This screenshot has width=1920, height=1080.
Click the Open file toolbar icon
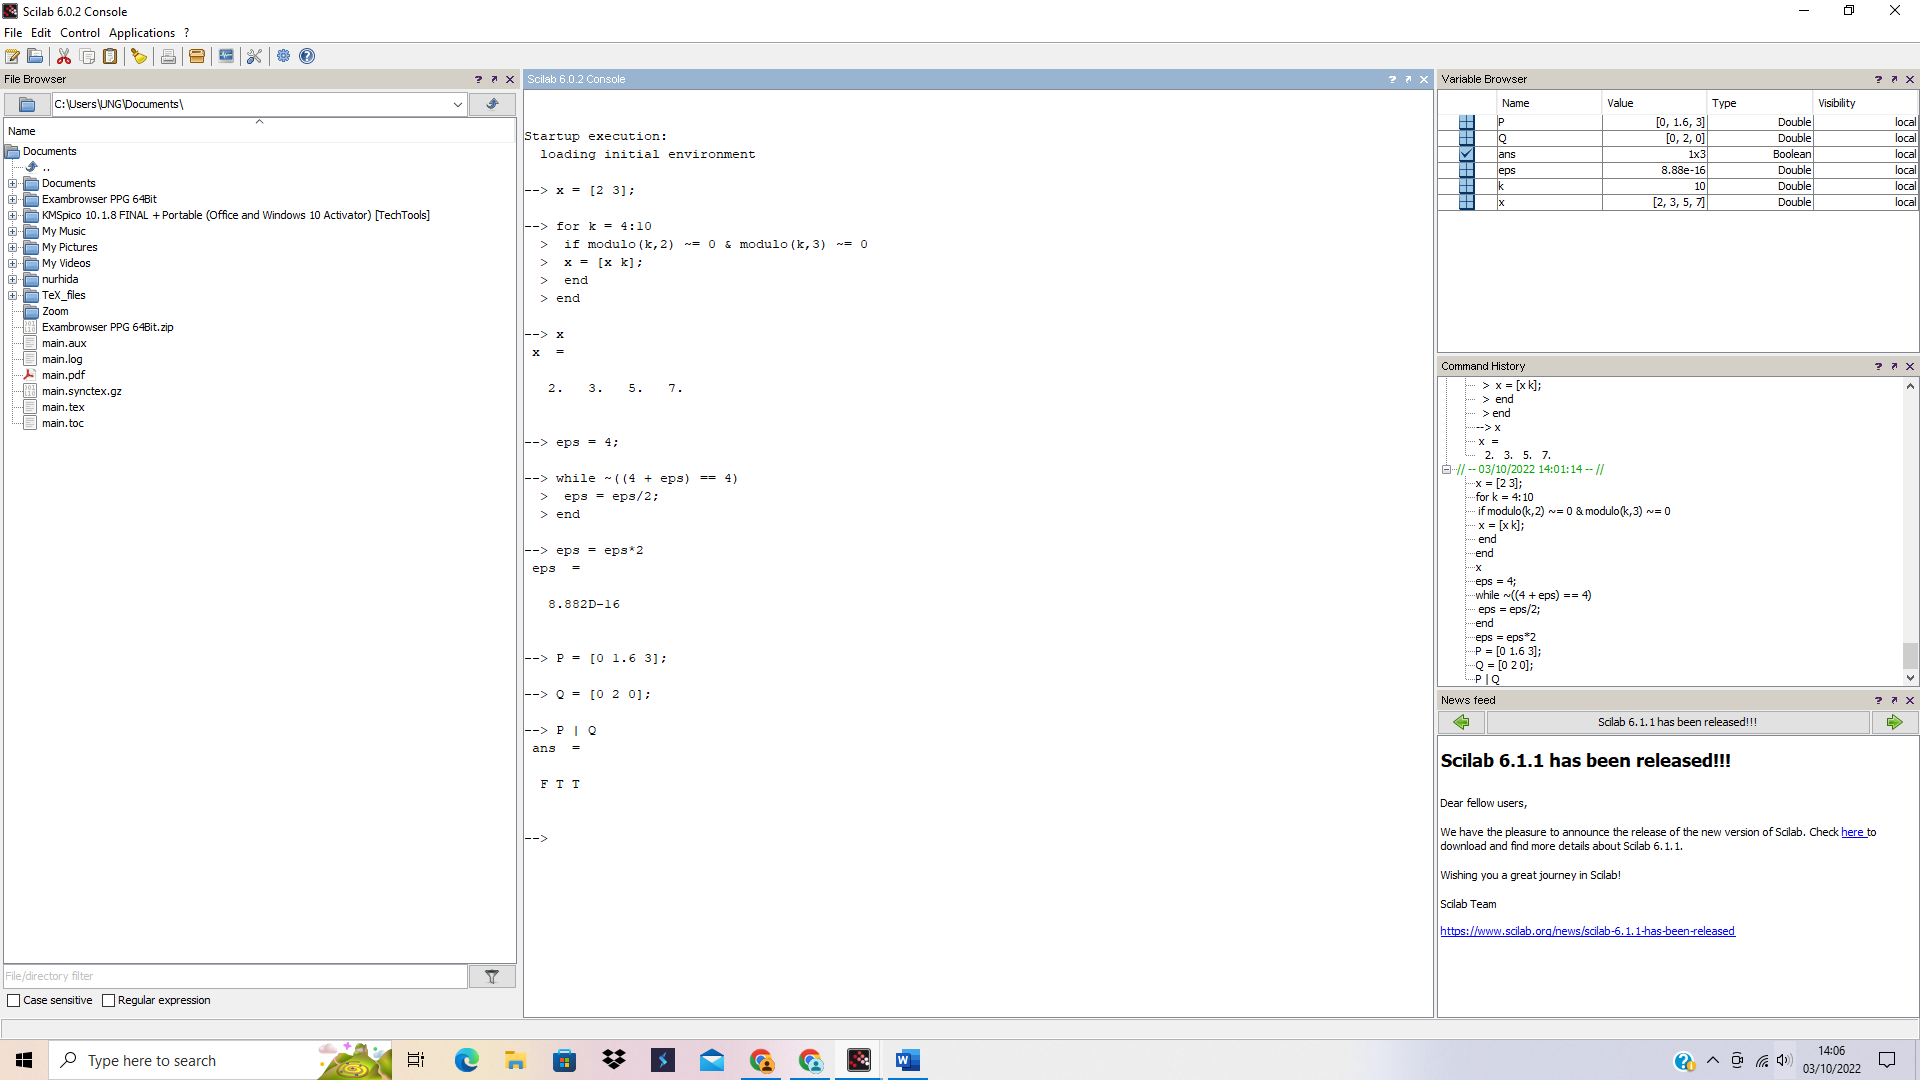tap(35, 56)
